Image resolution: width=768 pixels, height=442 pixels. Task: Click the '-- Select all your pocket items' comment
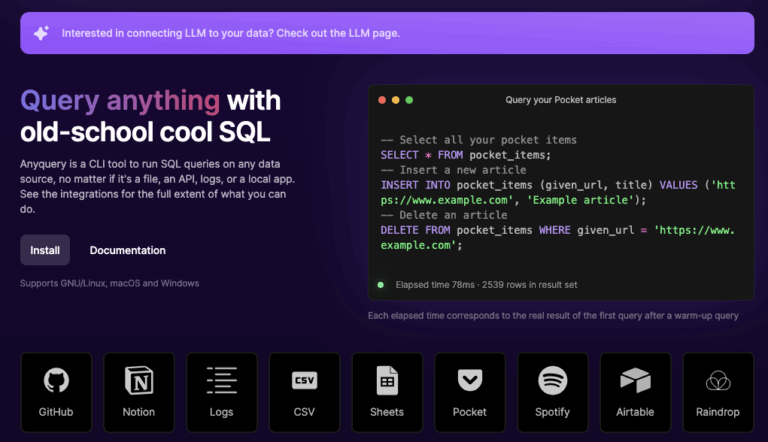(x=479, y=140)
